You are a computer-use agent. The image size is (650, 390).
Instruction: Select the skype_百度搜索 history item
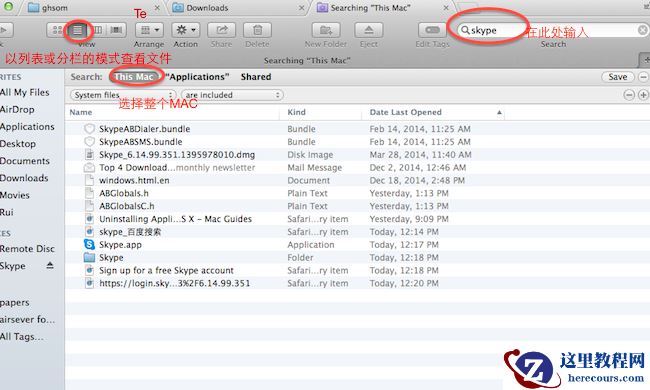click(130, 232)
